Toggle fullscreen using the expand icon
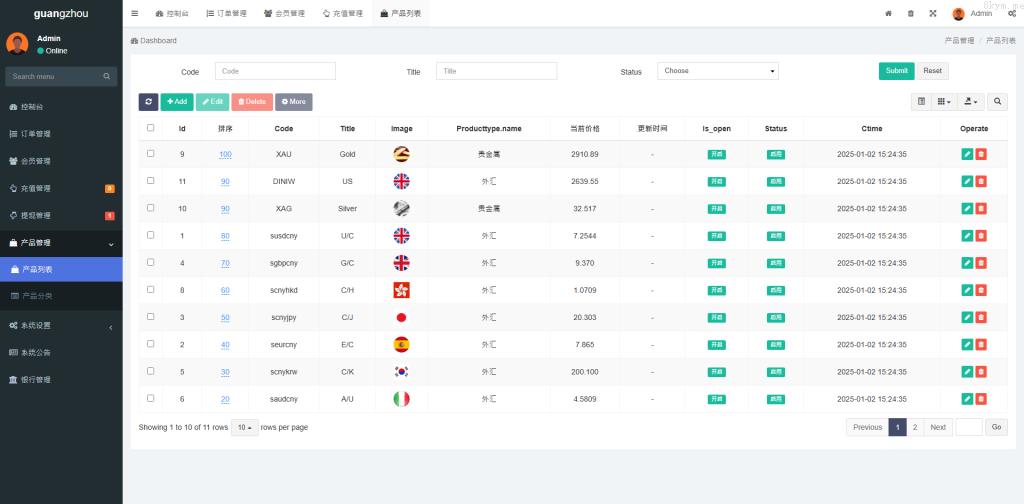This screenshot has width=1024, height=504. 932,13
